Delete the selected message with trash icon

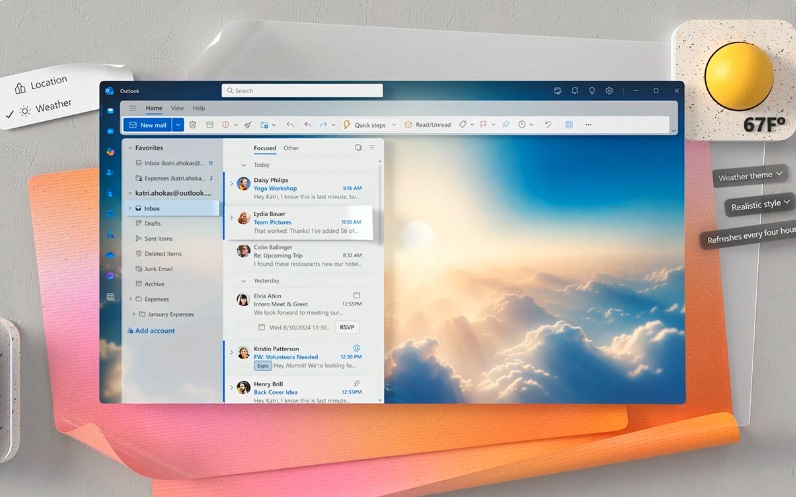pos(192,125)
